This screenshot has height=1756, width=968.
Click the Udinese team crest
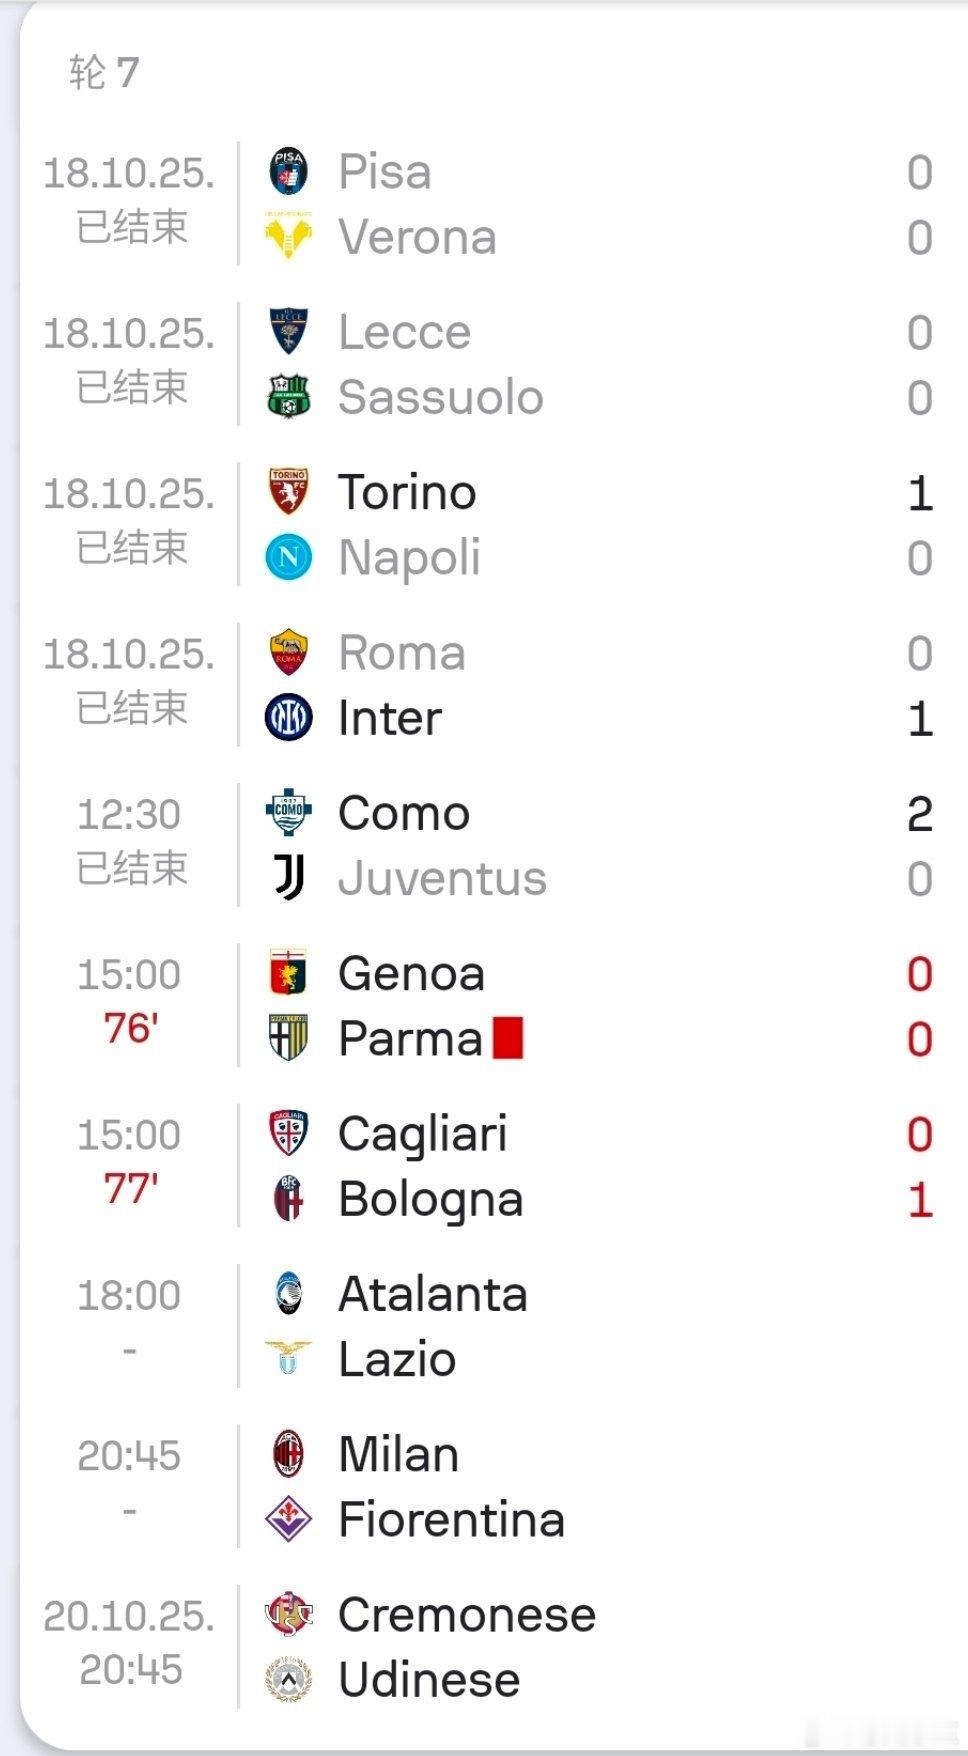point(289,1680)
